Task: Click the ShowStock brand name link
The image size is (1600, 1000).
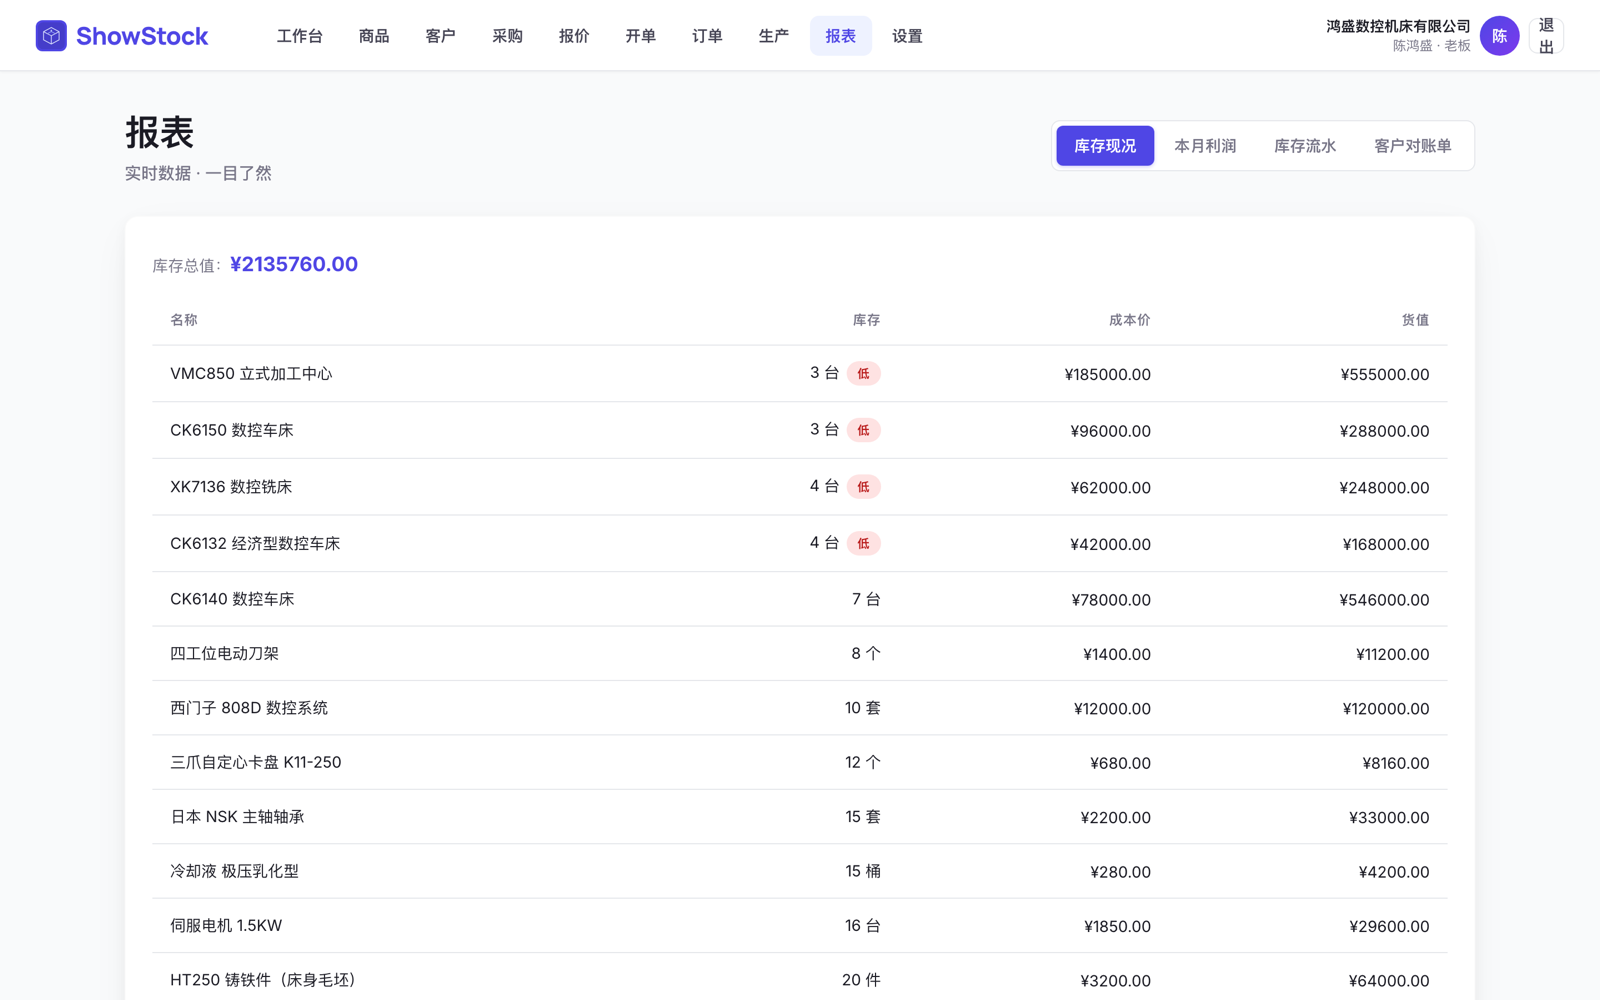Action: [x=142, y=36]
